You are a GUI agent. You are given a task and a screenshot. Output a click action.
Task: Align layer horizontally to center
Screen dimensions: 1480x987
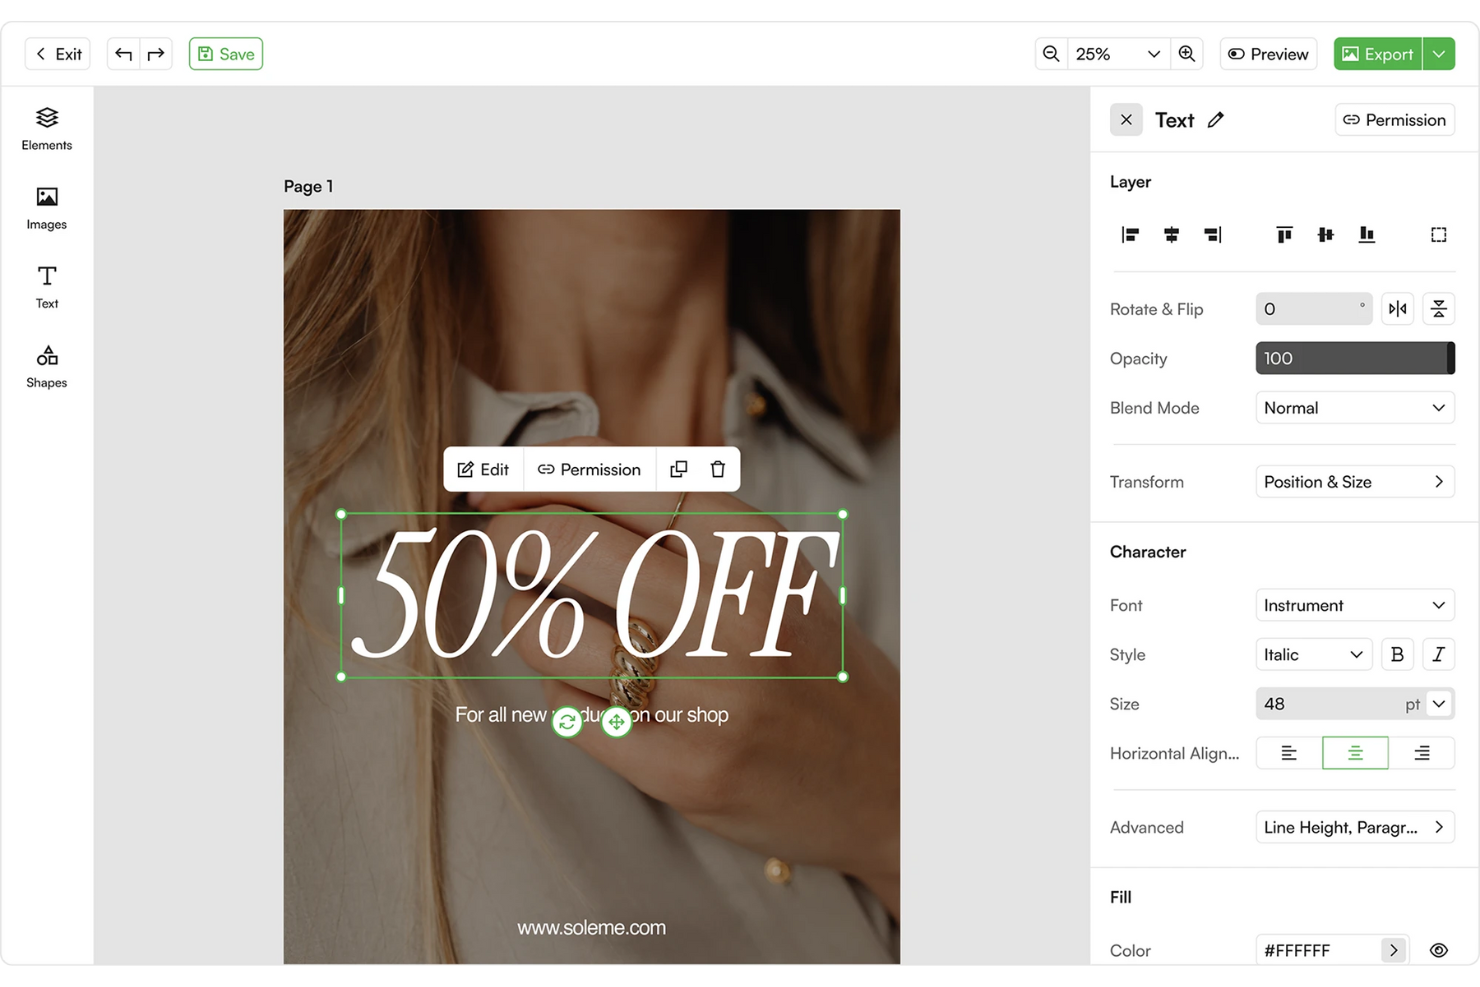coord(1172,235)
